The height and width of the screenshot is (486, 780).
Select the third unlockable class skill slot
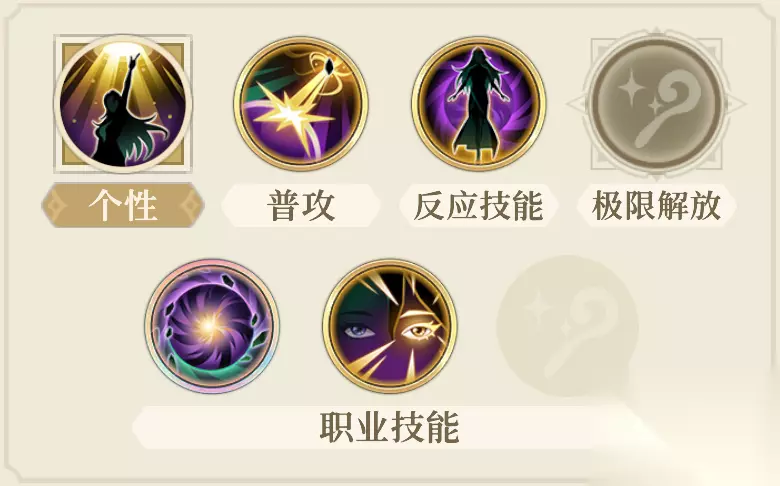click(568, 326)
